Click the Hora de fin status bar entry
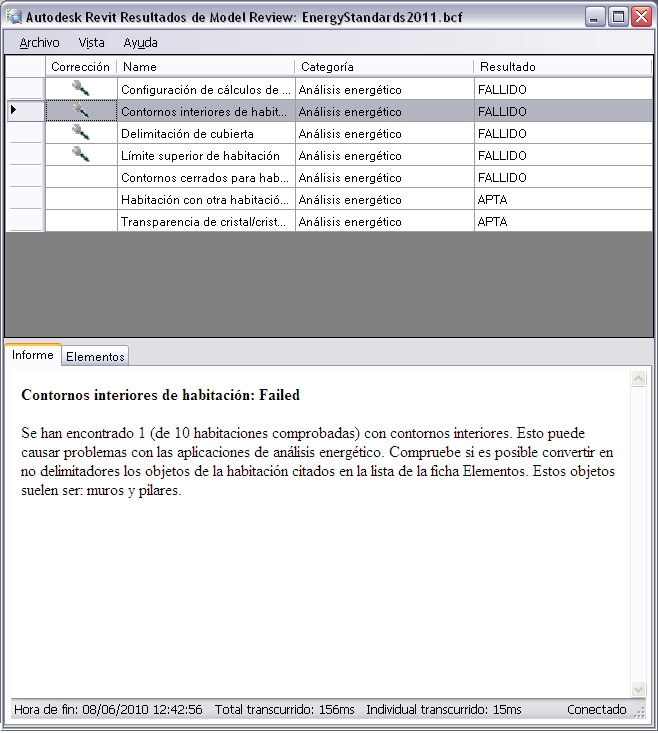Viewport: 658px width, 733px height. click(108, 710)
